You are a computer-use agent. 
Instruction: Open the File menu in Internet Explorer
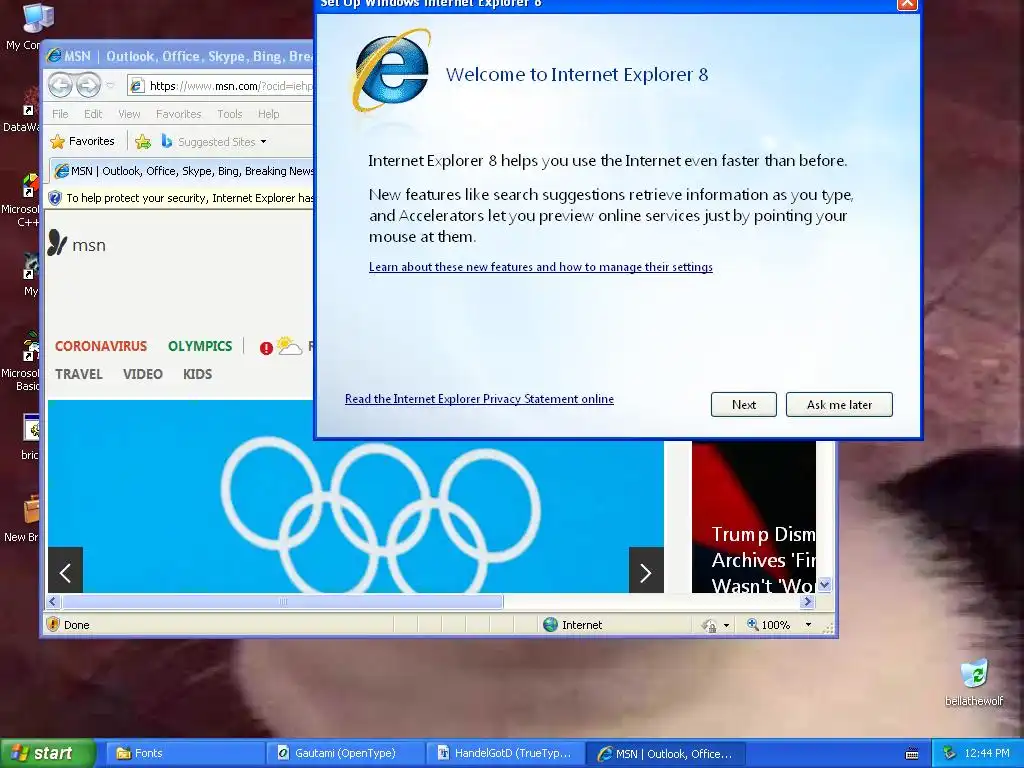[60, 114]
